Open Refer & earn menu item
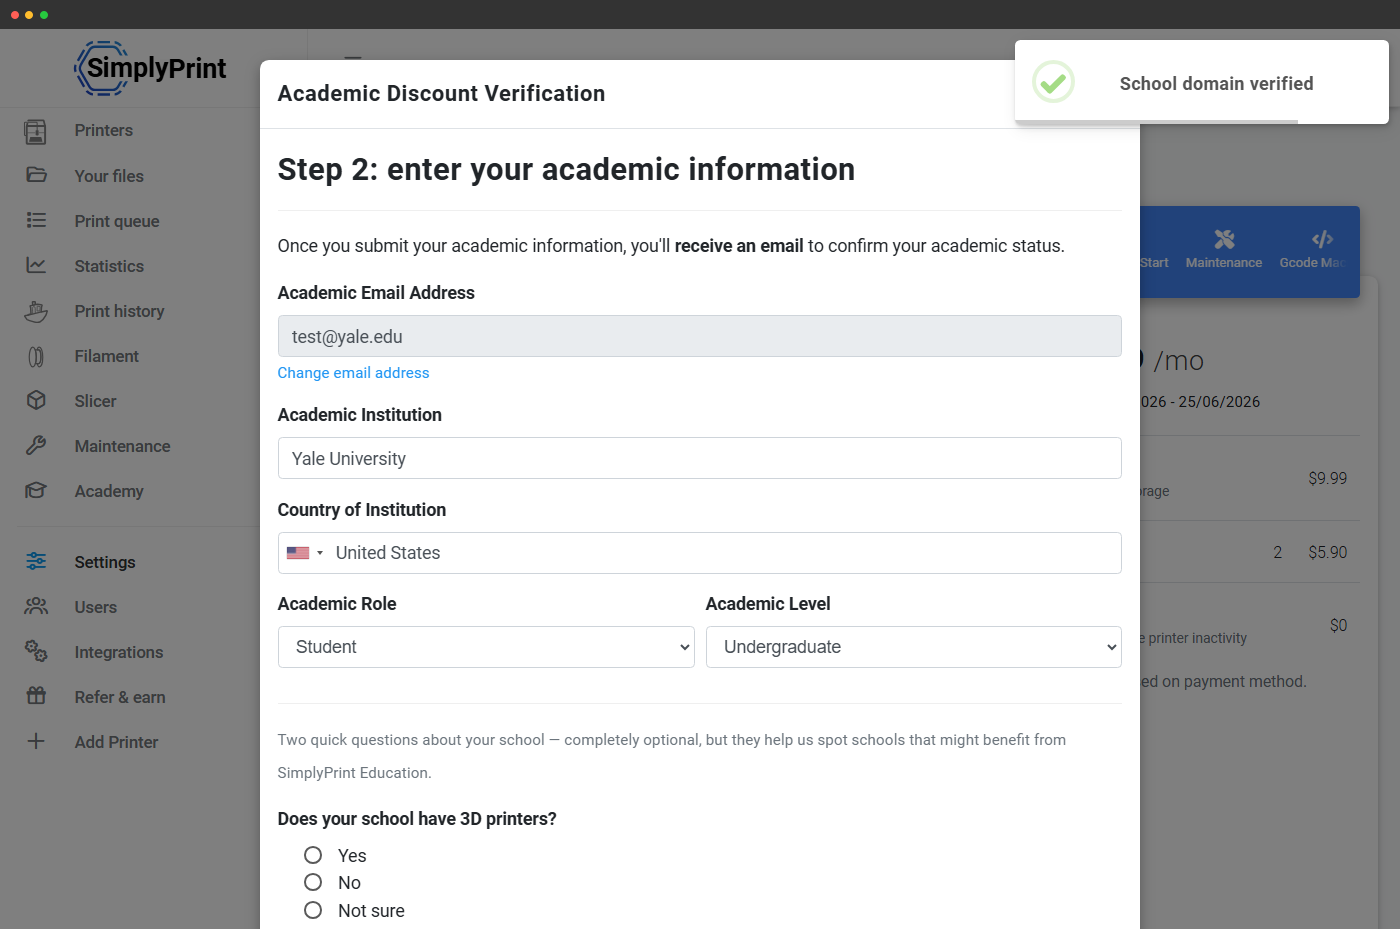The image size is (1400, 929). [120, 697]
